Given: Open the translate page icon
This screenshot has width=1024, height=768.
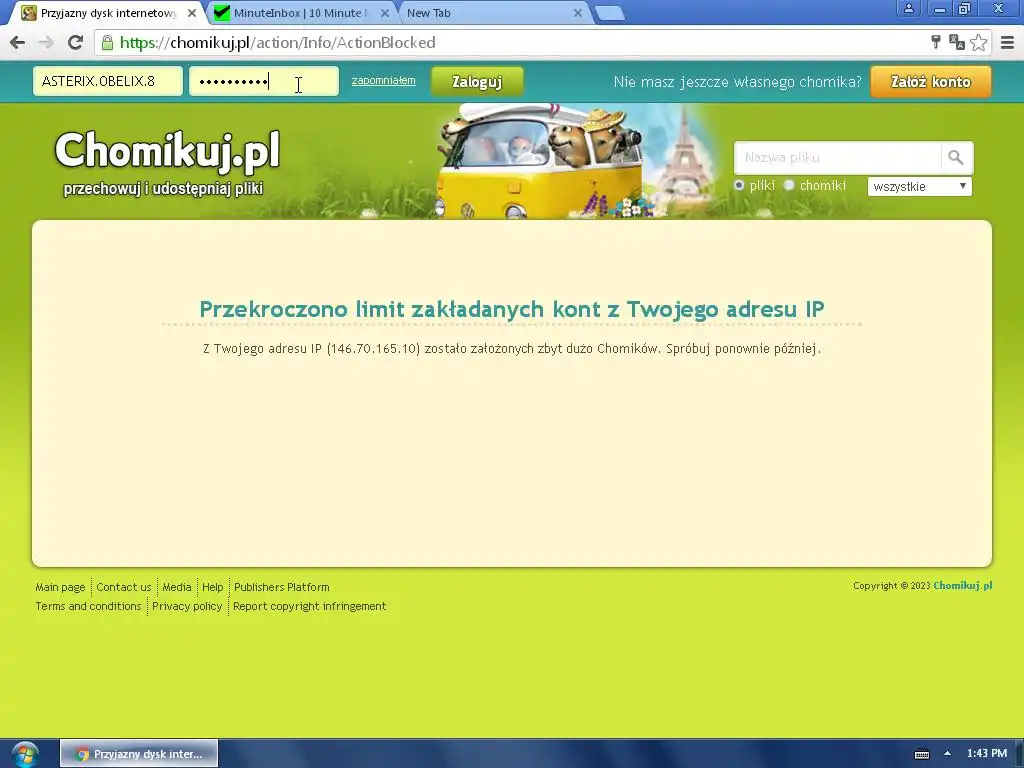Looking at the screenshot, I should click(x=957, y=42).
